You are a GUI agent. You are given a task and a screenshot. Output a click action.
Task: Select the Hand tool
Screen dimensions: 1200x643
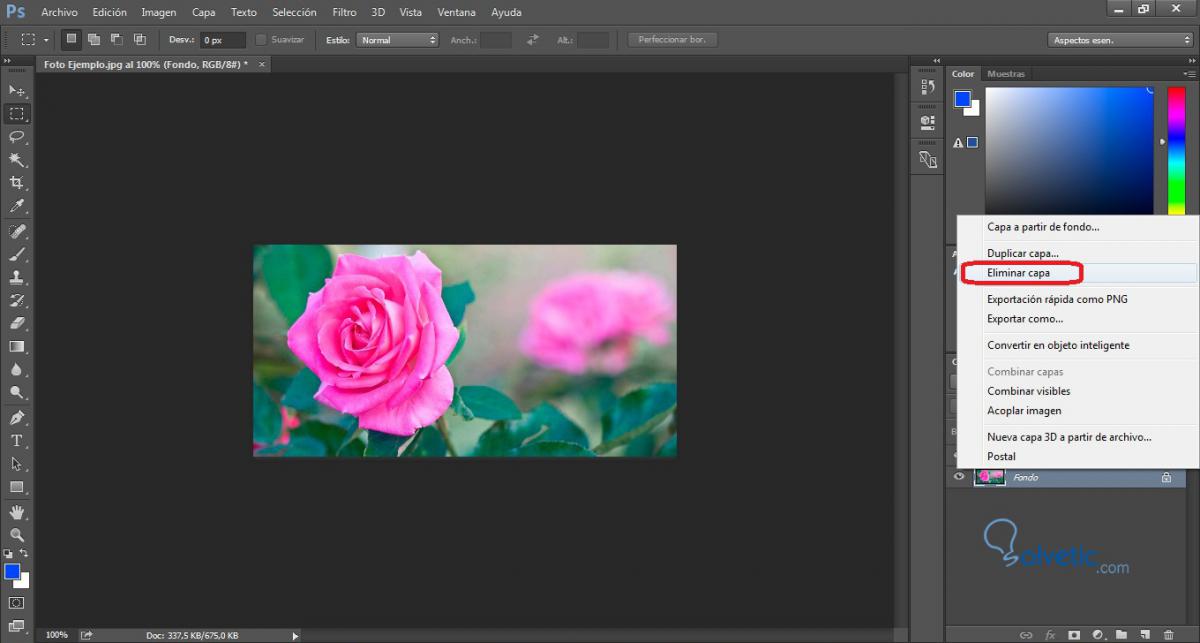16,512
